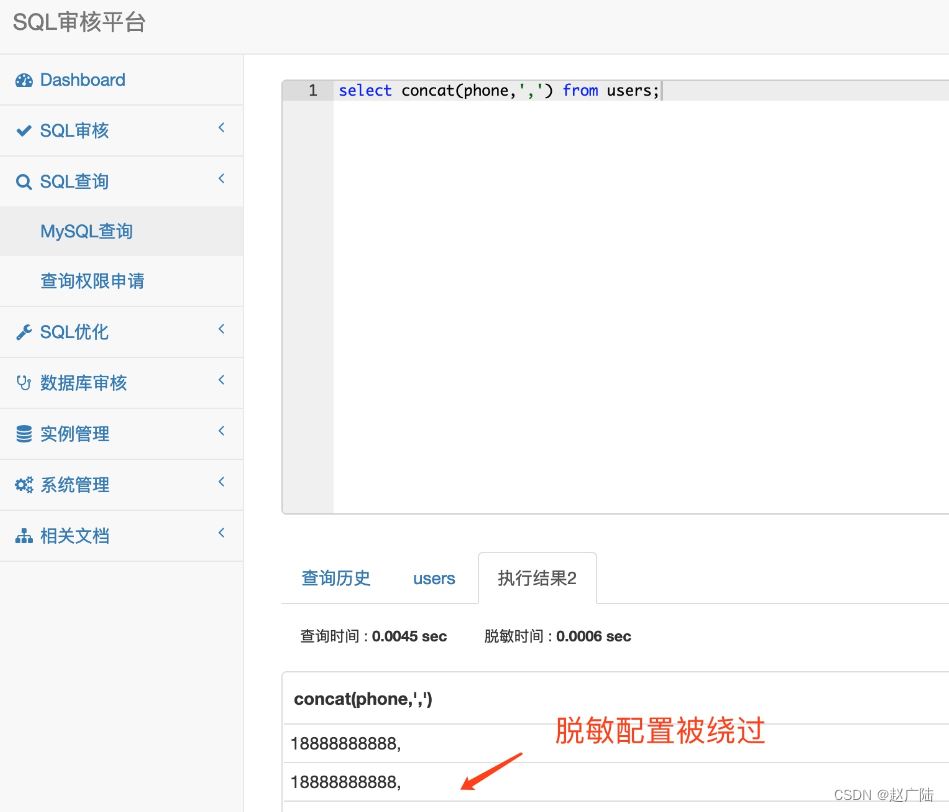Switch to the users tab
The image size is (949, 812).
[434, 578]
